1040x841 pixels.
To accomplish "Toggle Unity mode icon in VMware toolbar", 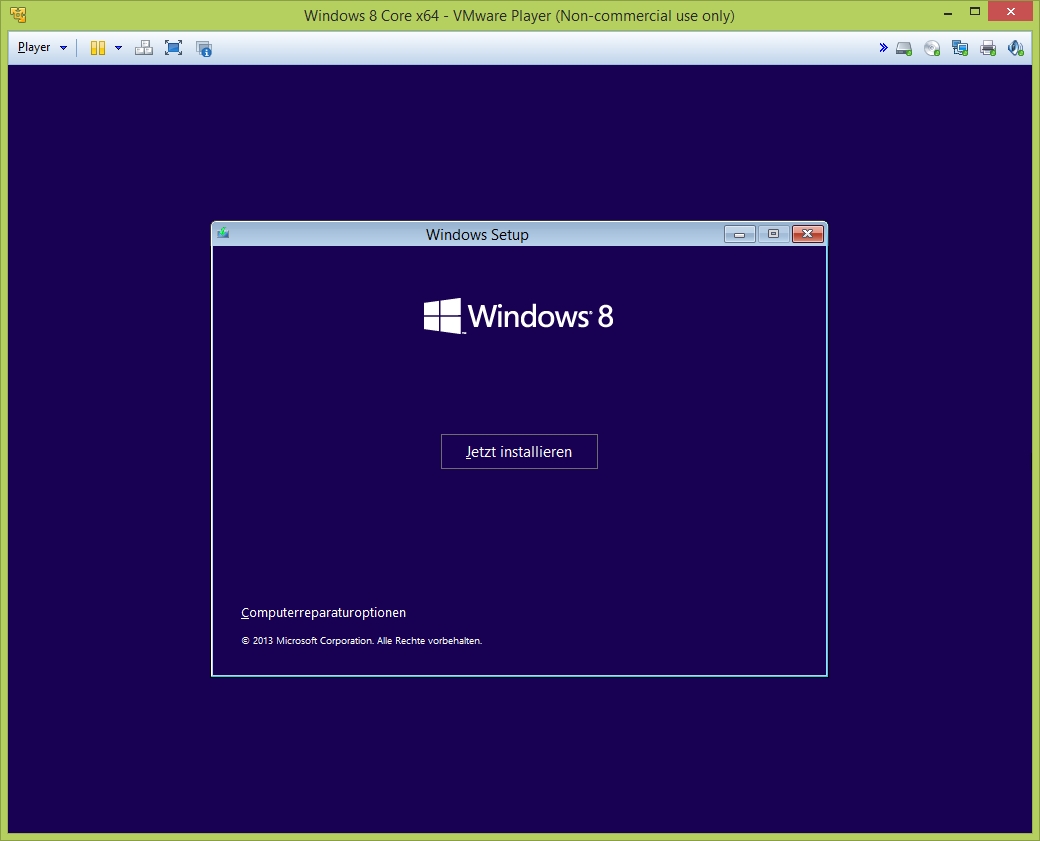I will click(x=204, y=48).
